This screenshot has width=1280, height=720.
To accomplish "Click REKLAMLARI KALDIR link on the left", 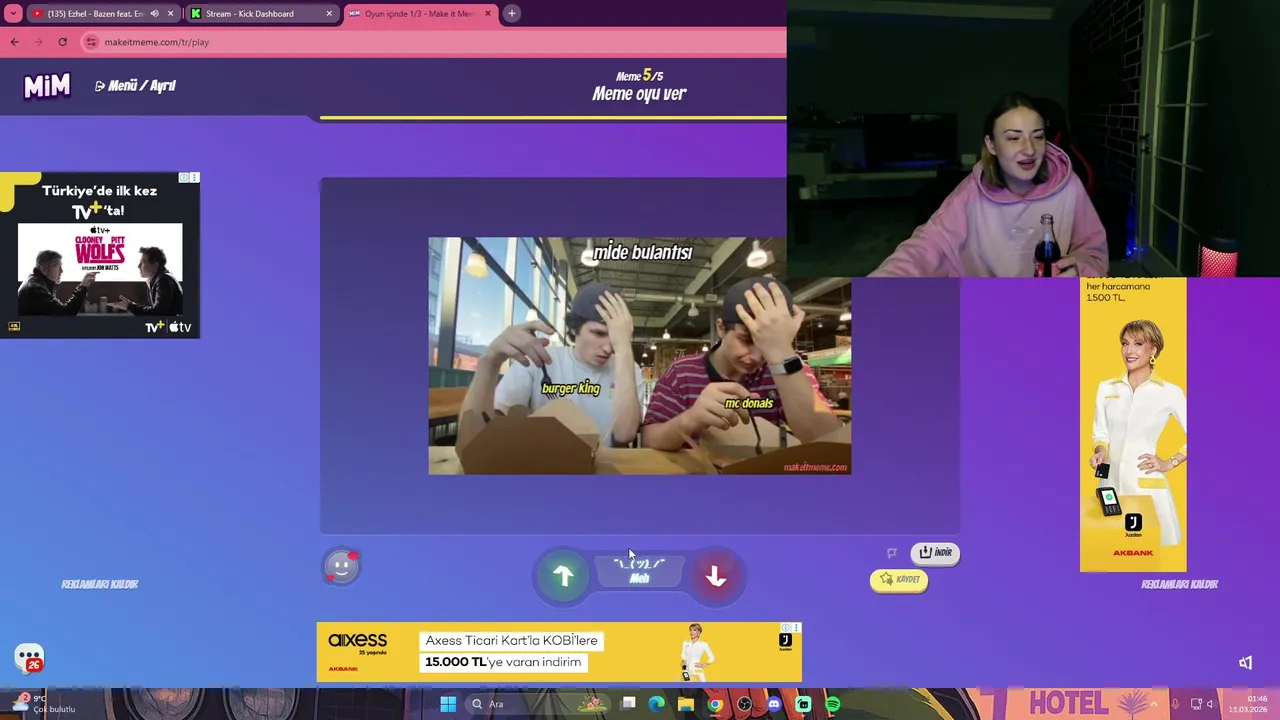I will pos(100,584).
